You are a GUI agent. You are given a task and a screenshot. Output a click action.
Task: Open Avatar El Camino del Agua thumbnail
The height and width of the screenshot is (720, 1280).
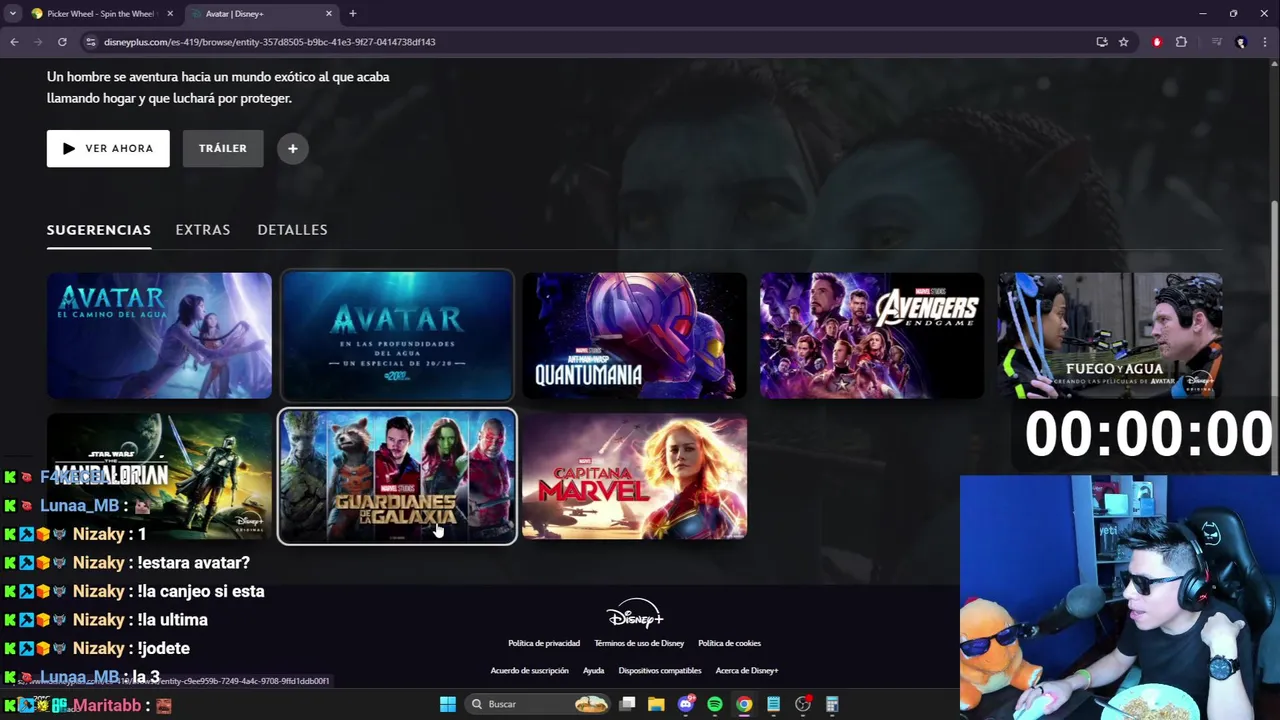pyautogui.click(x=159, y=336)
